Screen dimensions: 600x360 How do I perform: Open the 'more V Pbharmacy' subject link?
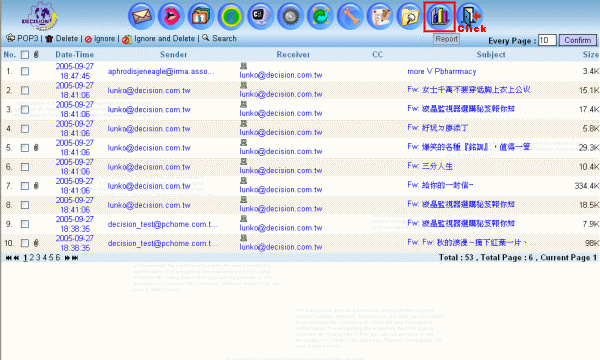[x=442, y=71]
